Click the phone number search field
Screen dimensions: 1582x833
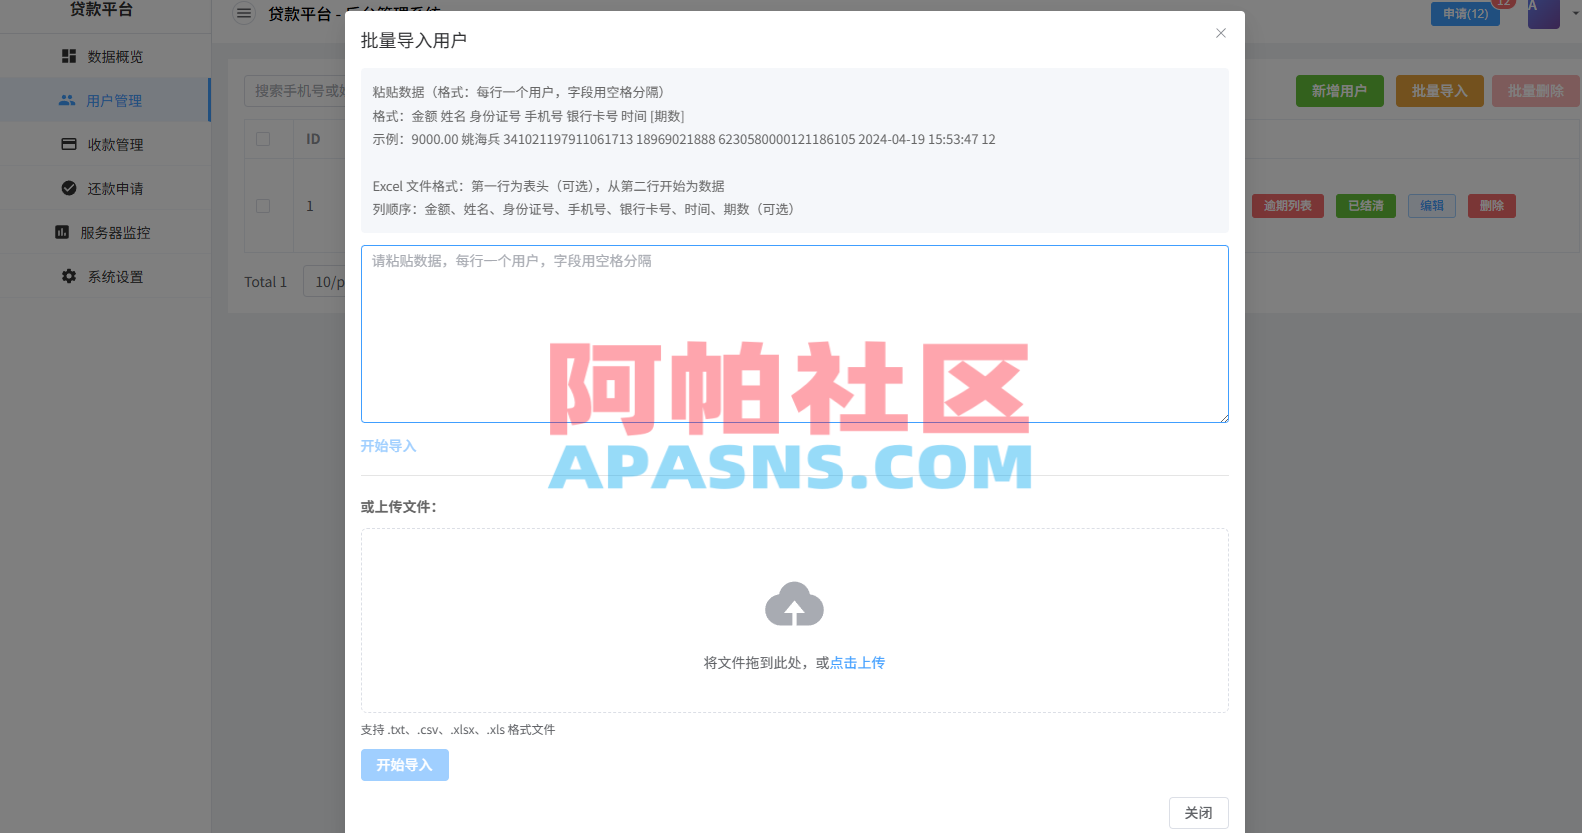pyautogui.click(x=295, y=91)
